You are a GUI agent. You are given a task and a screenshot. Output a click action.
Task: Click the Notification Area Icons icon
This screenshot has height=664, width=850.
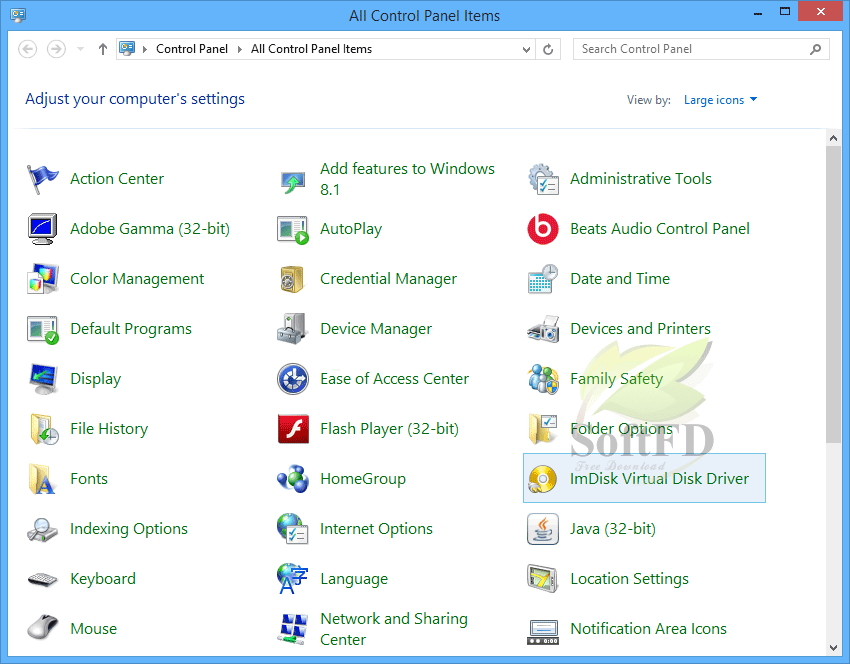coord(543,632)
